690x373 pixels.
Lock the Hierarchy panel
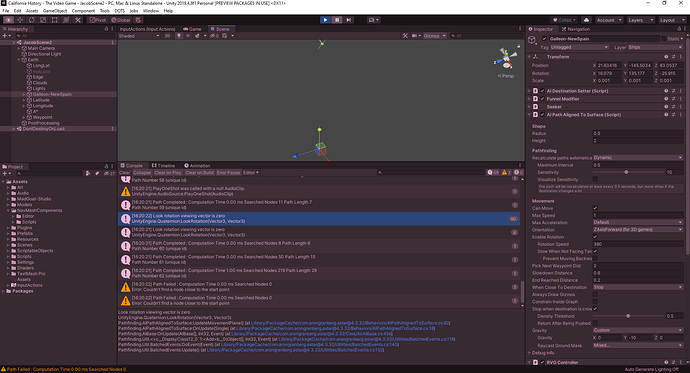(106, 29)
